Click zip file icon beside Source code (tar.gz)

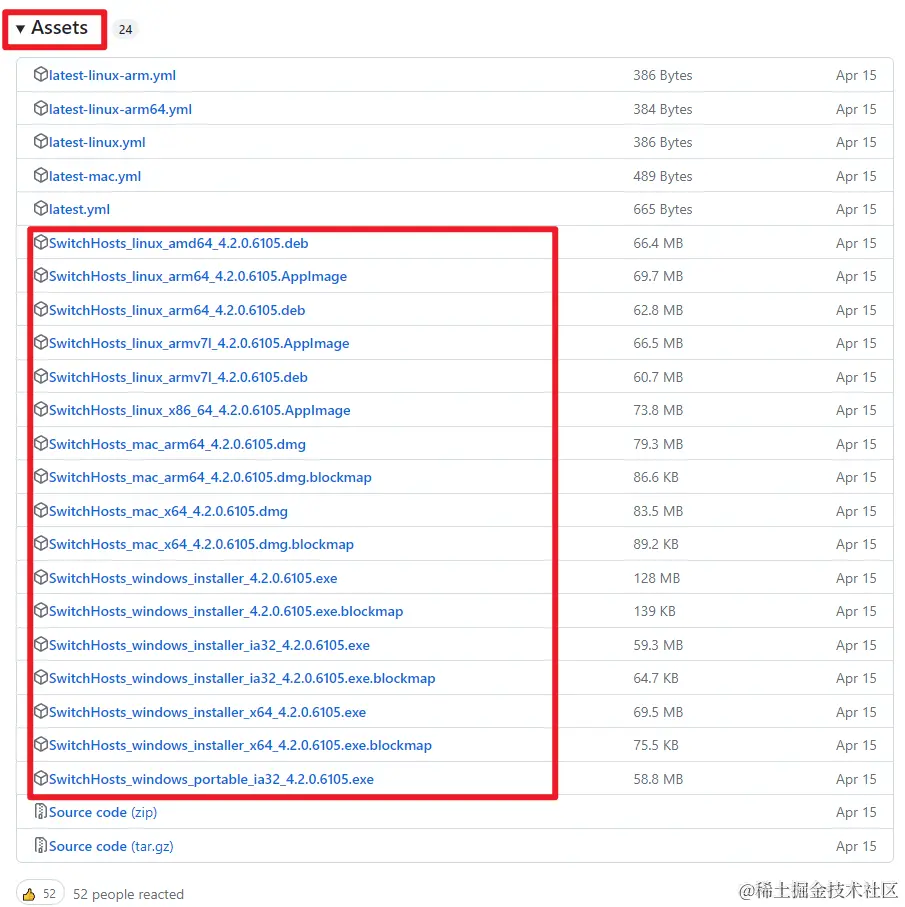40,846
